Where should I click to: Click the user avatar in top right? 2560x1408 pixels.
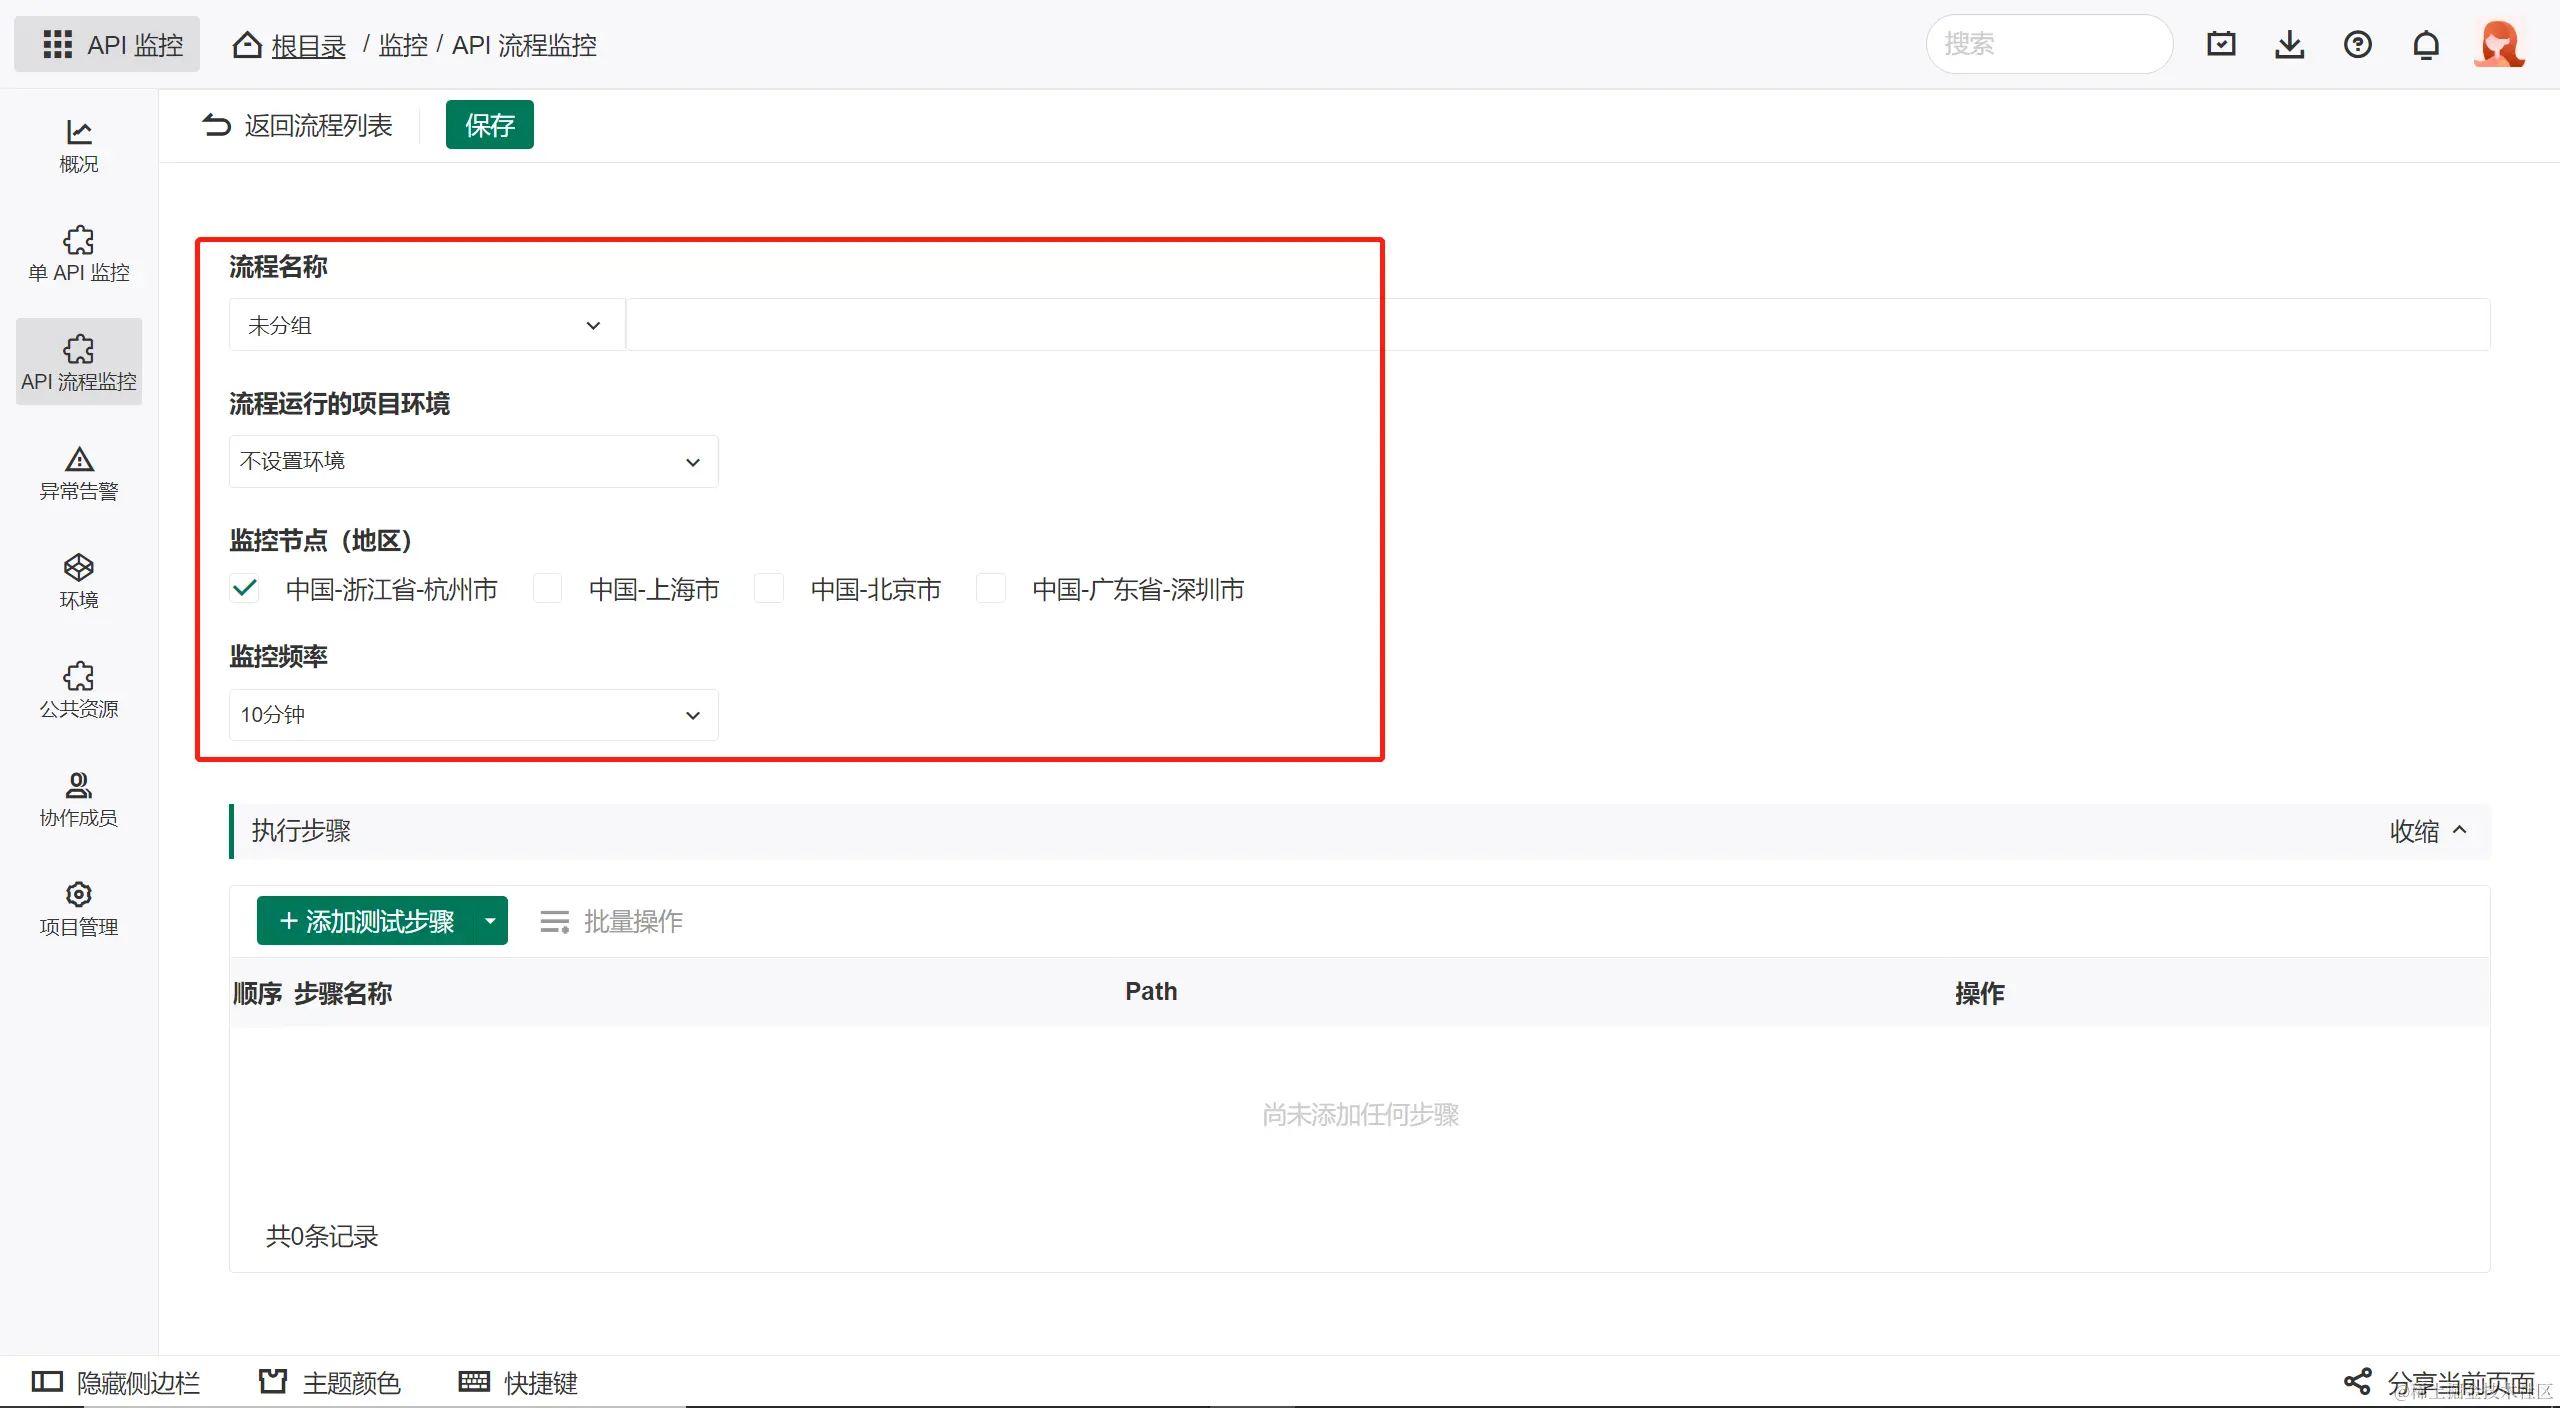2499,45
